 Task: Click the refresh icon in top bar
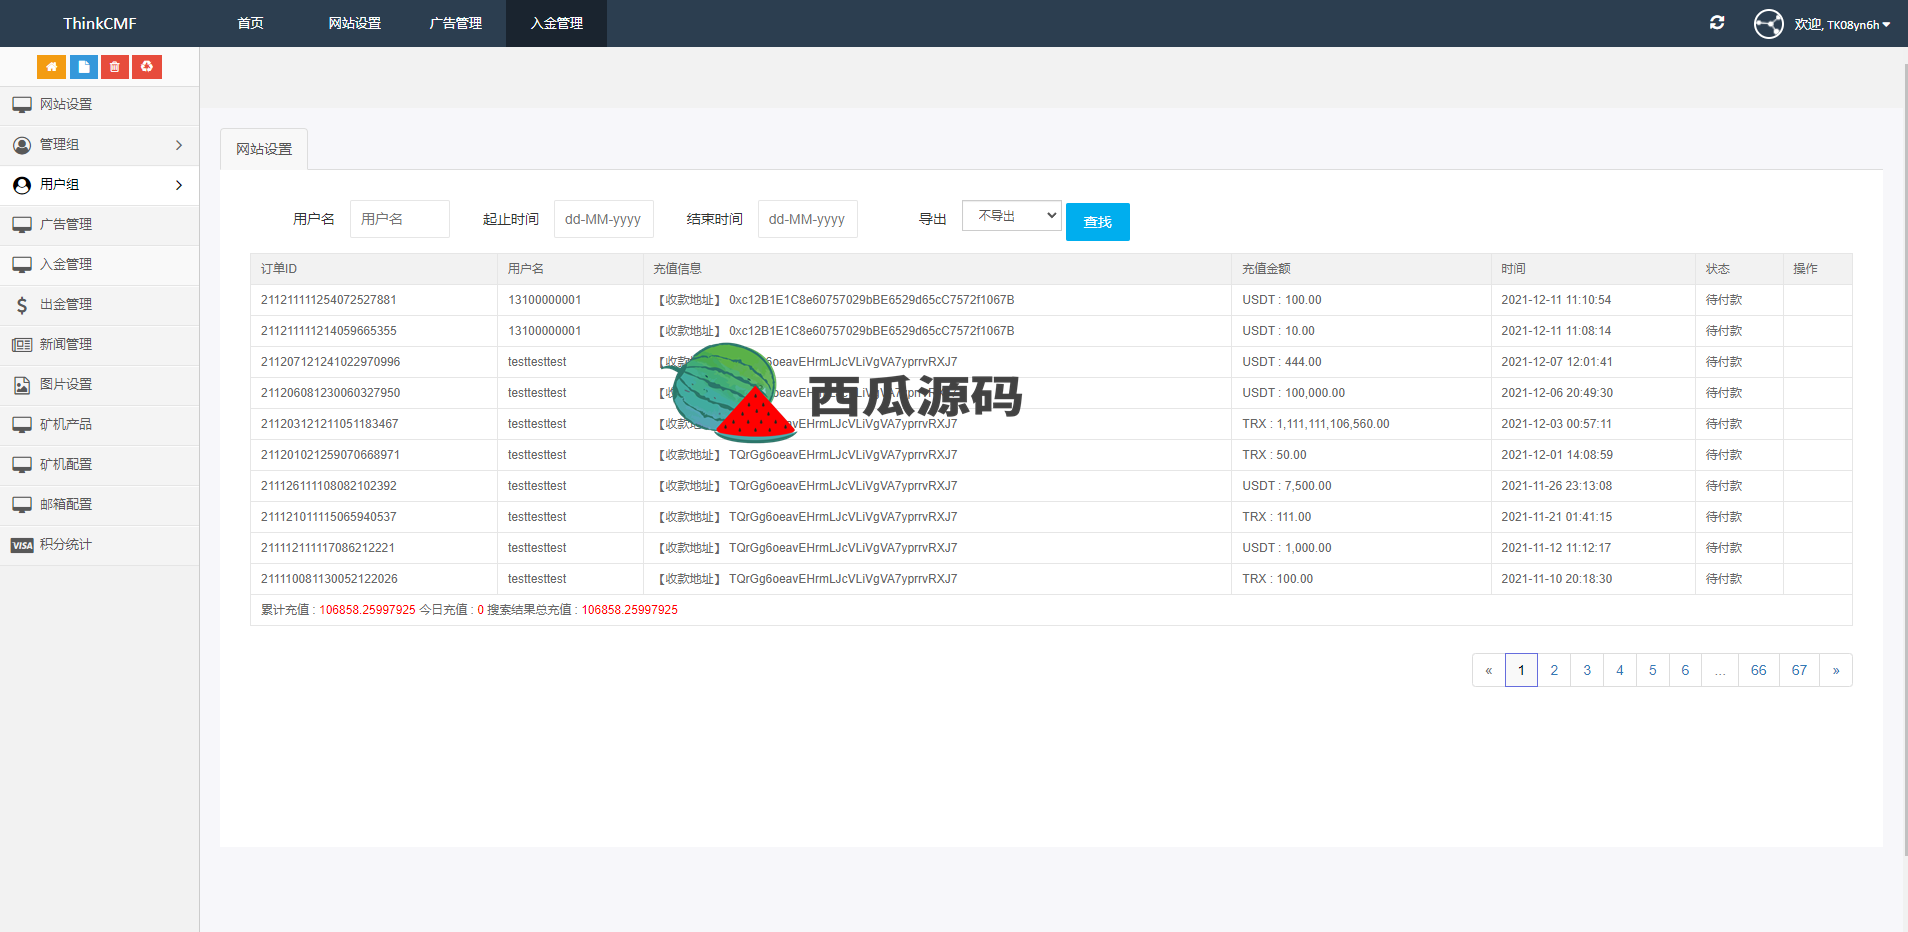[x=1717, y=22]
